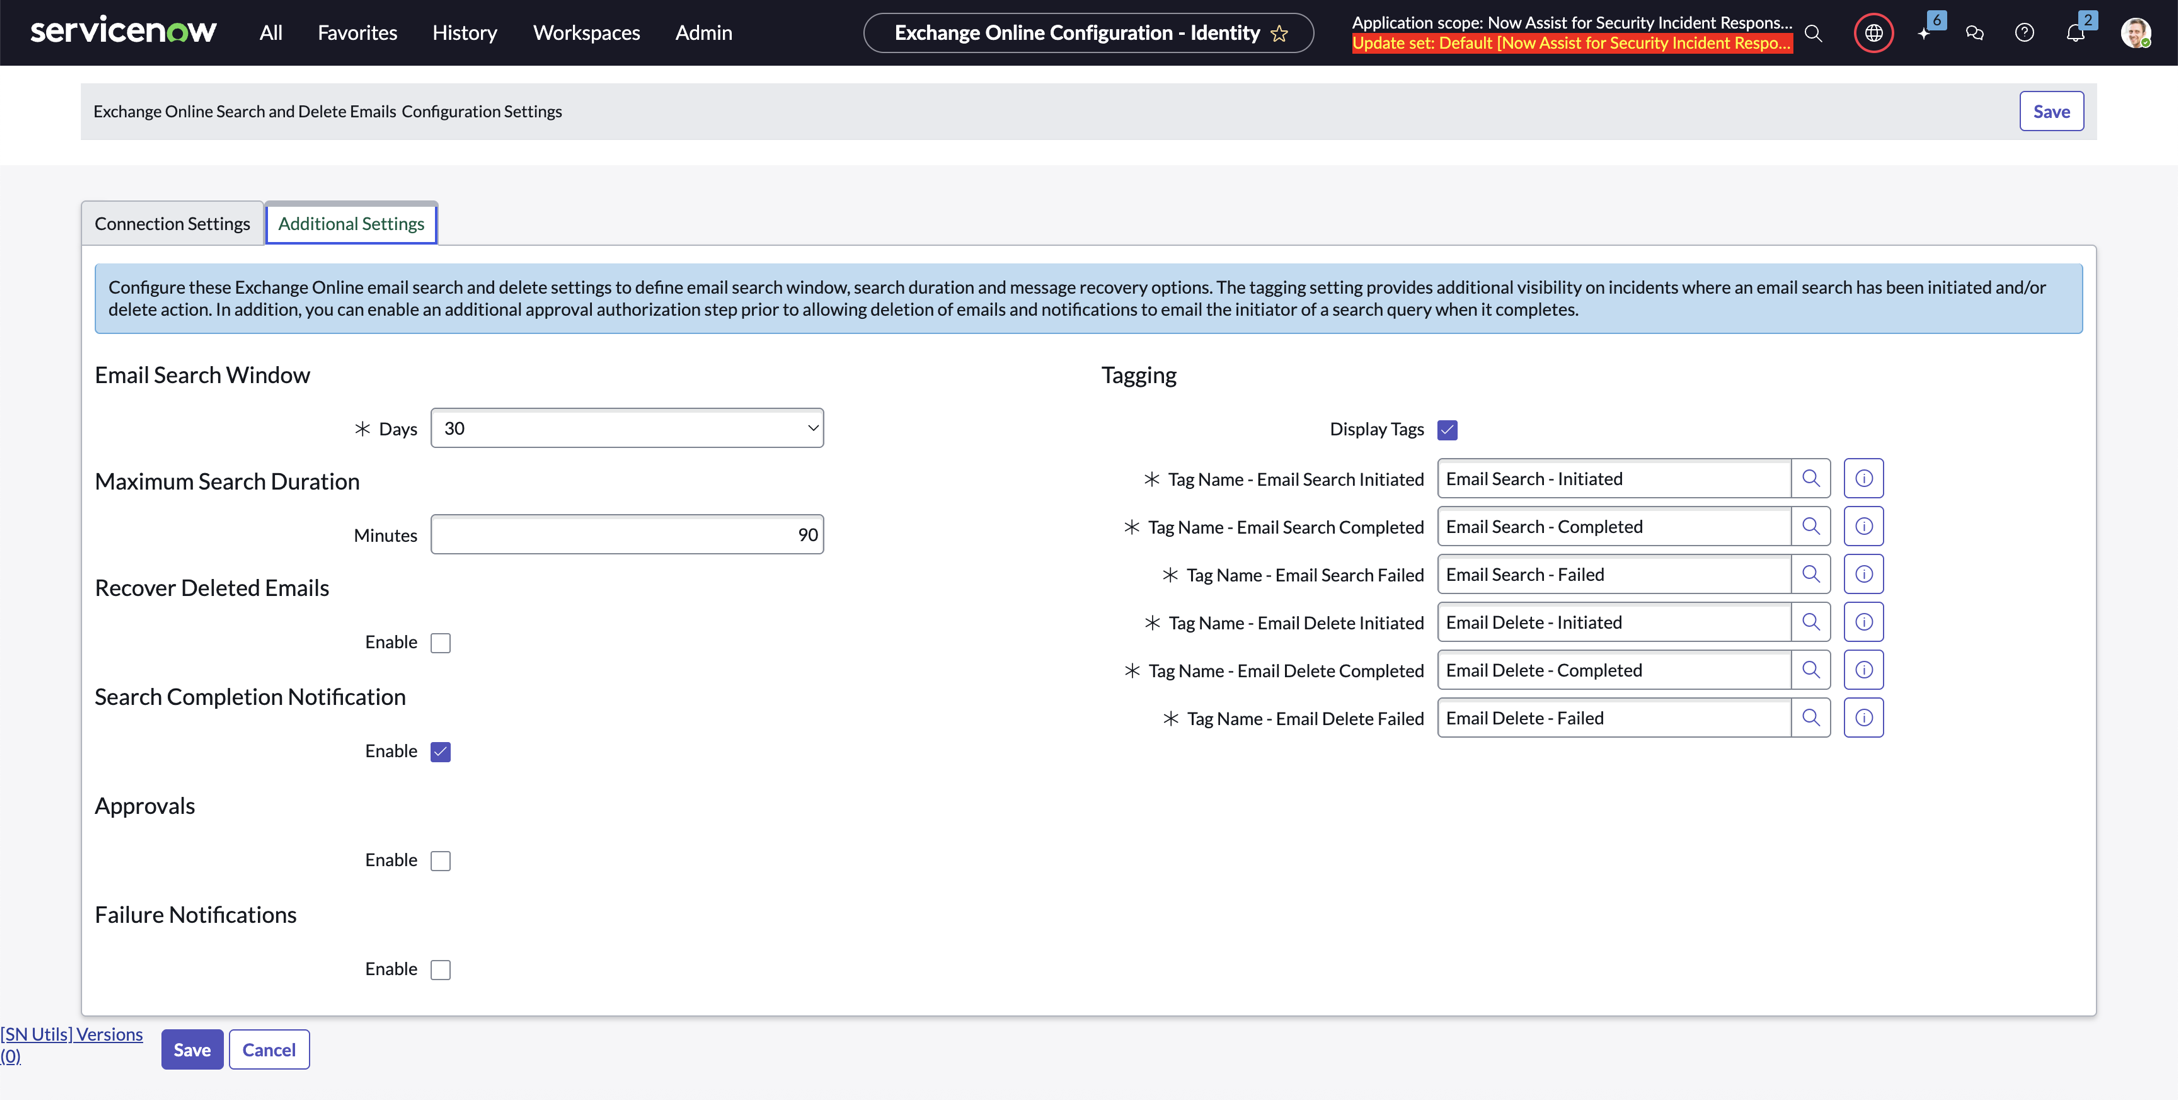Preview record info for Email Delete Failed tag
This screenshot has width=2178, height=1100.
coord(1864,719)
